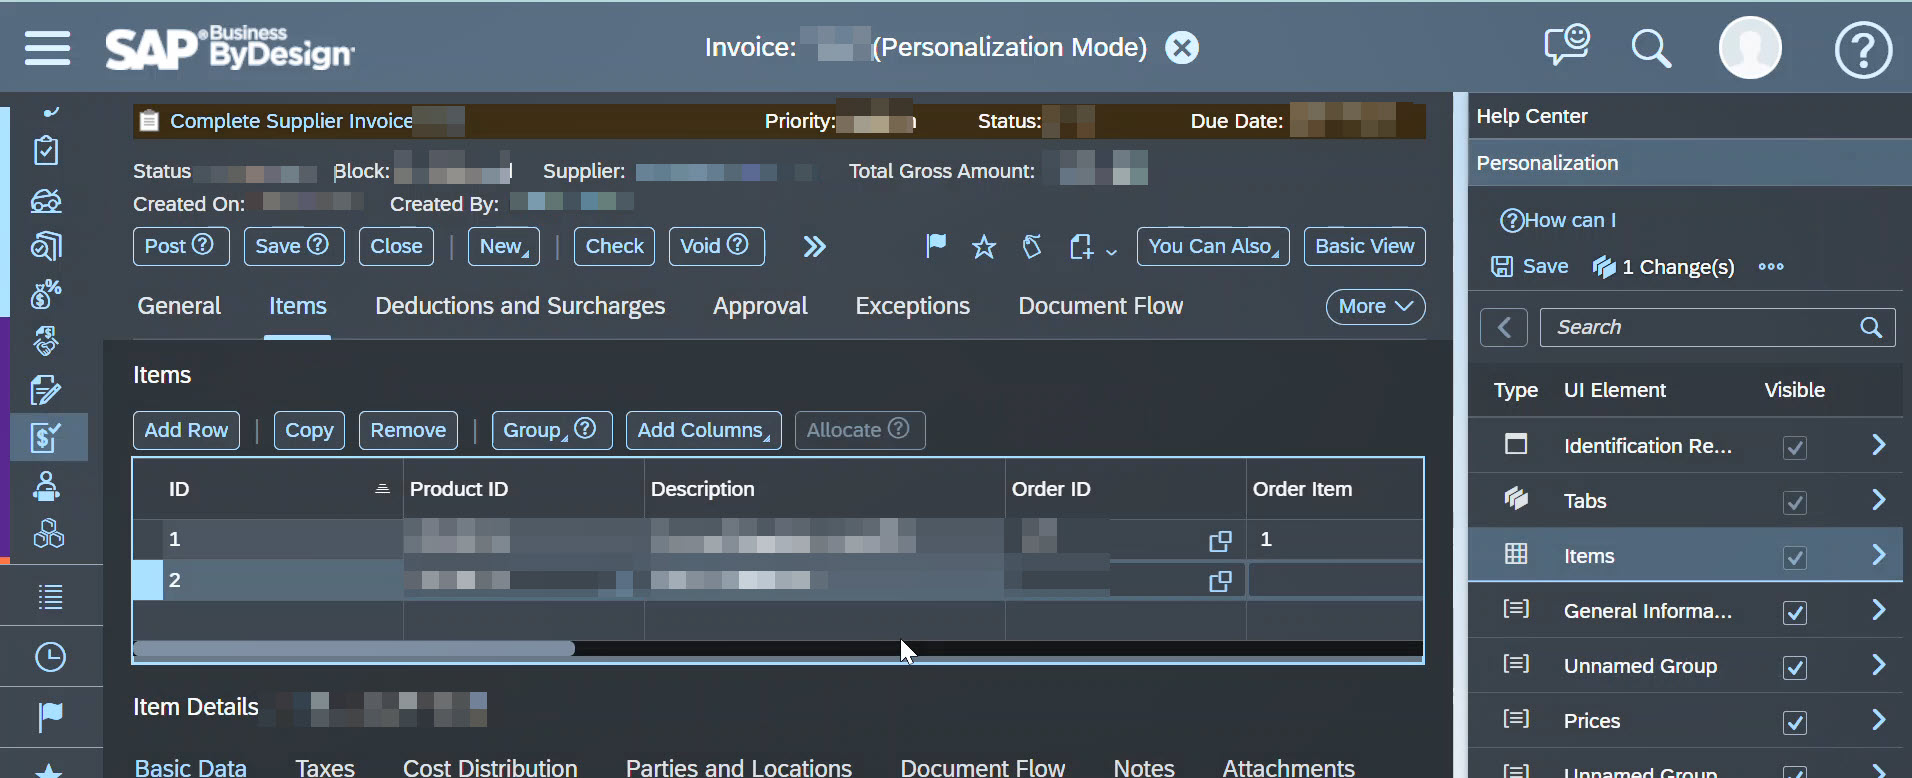Open the More tabs dropdown

[x=1375, y=306]
